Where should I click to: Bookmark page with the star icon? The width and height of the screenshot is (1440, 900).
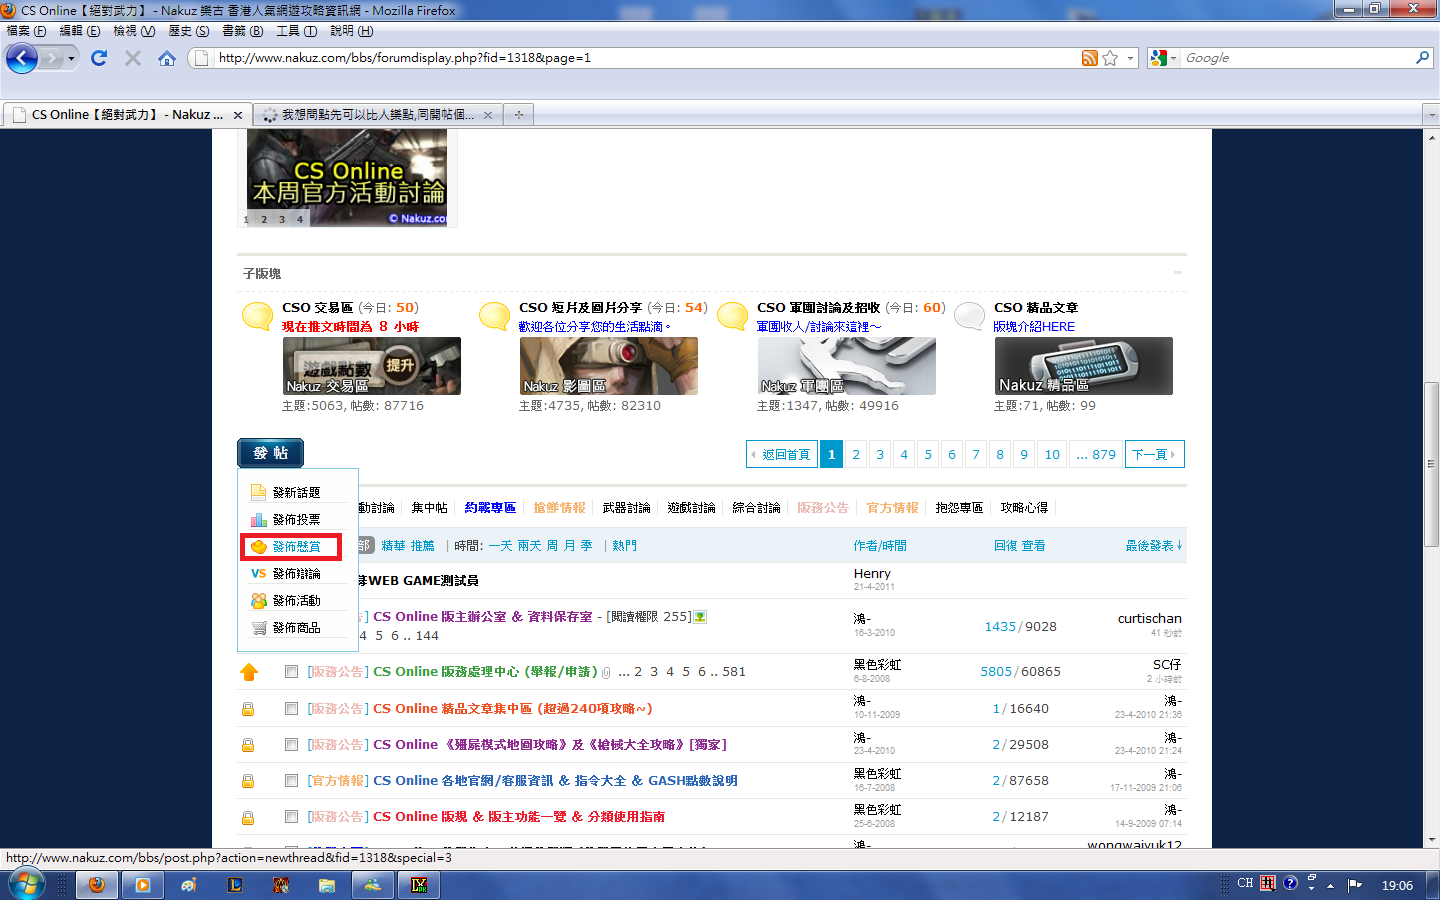tap(1110, 58)
